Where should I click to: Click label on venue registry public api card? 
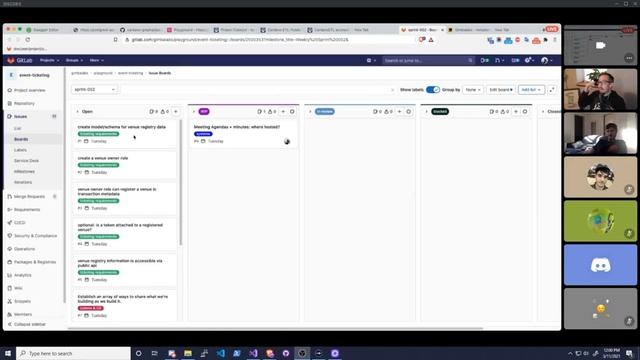coord(98,272)
